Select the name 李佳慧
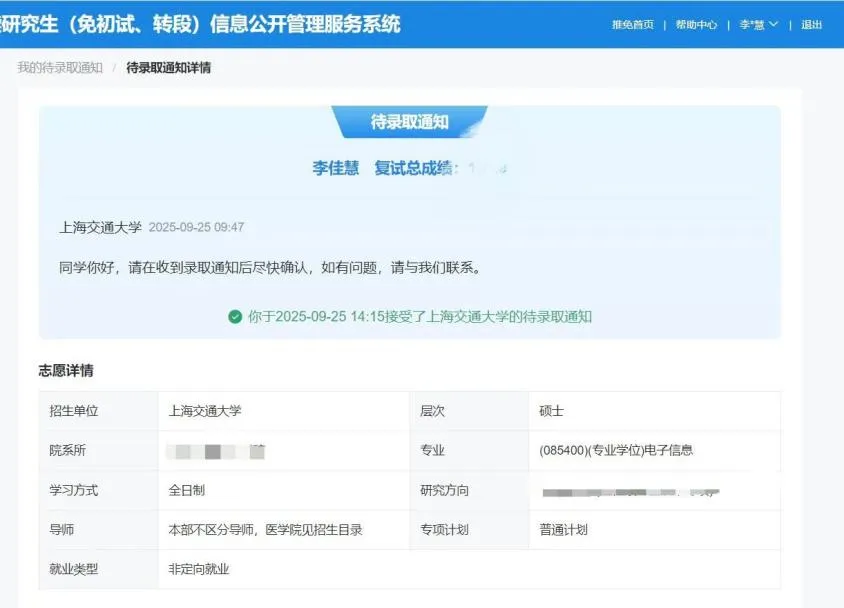 (335, 168)
